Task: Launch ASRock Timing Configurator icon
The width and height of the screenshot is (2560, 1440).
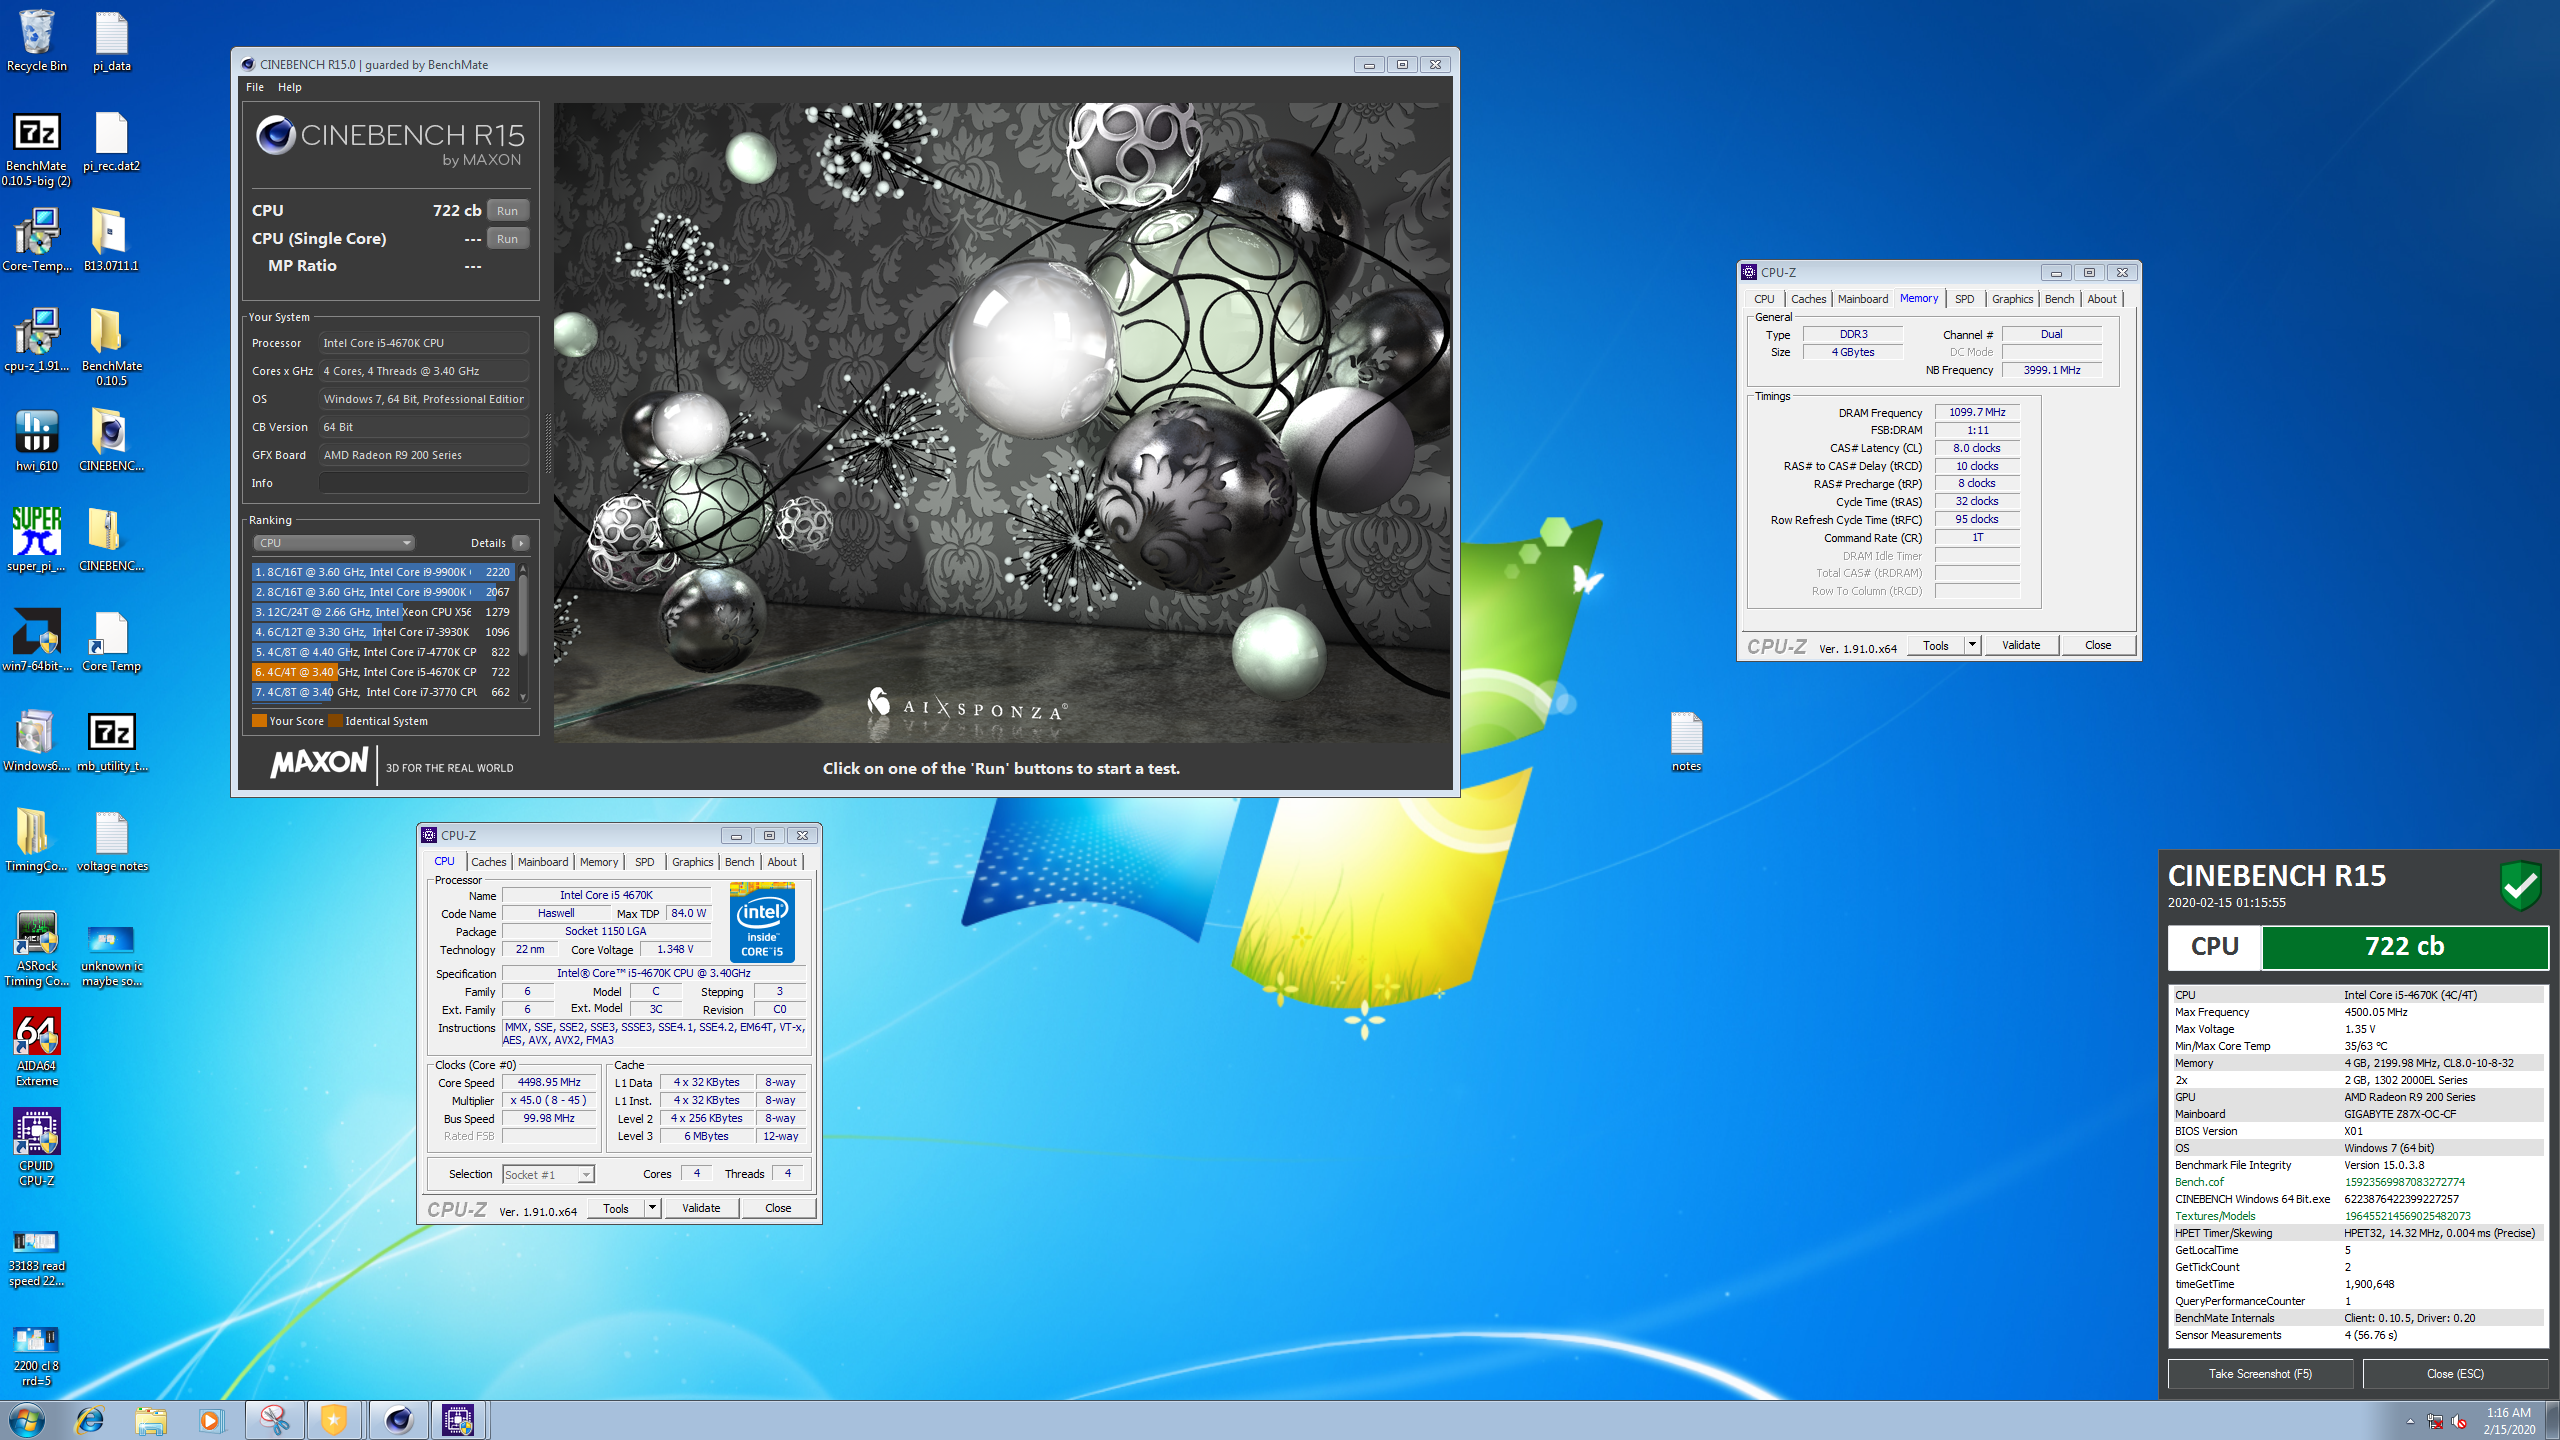Action: click(37, 948)
